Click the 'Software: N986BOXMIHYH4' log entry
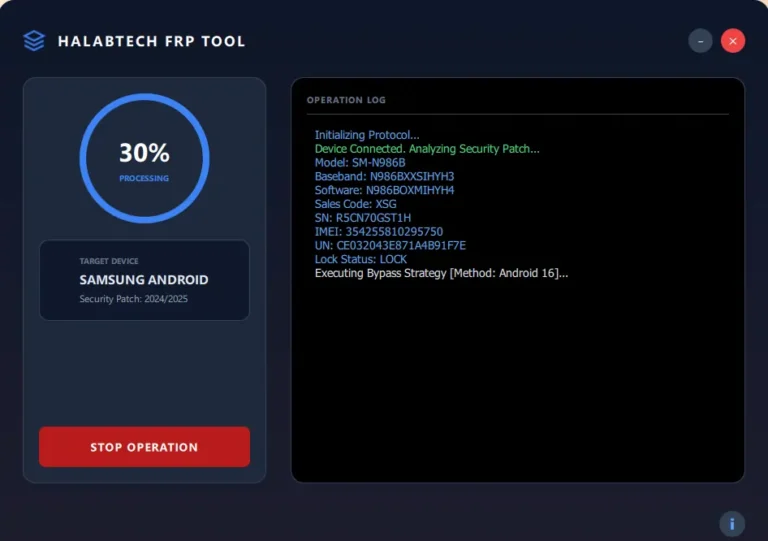This screenshot has width=768, height=541. (x=384, y=190)
